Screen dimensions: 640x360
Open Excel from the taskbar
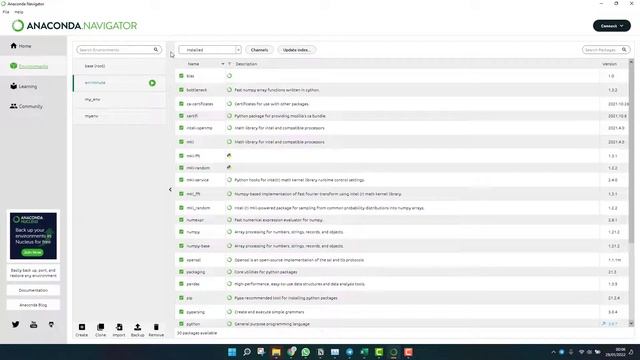click(x=364, y=352)
